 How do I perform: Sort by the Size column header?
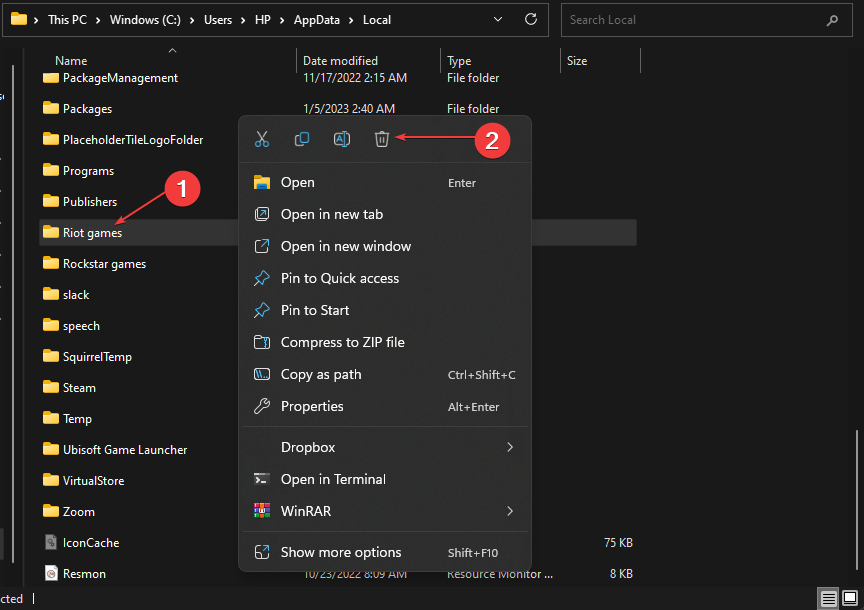[x=577, y=61]
